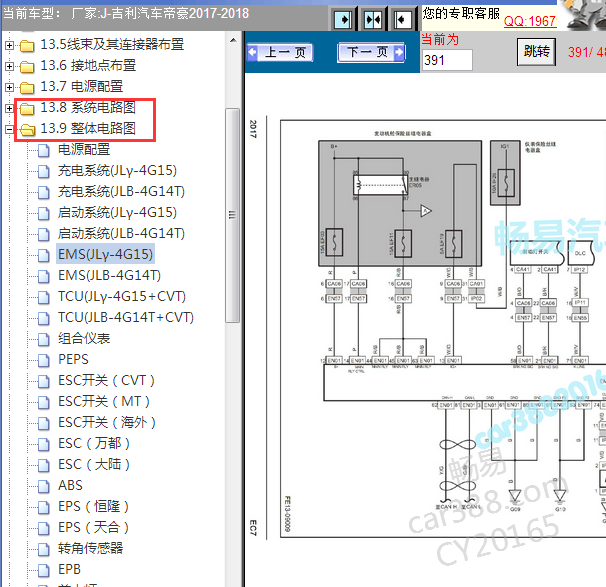Click the center split arrows icon

click(x=373, y=19)
